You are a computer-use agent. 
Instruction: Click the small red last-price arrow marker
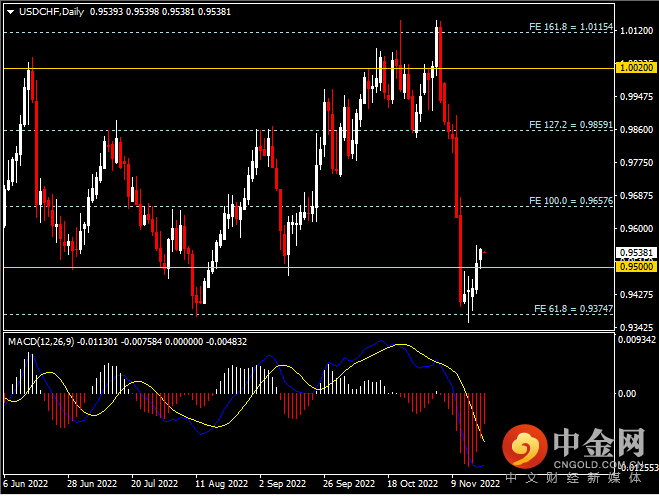[485, 252]
